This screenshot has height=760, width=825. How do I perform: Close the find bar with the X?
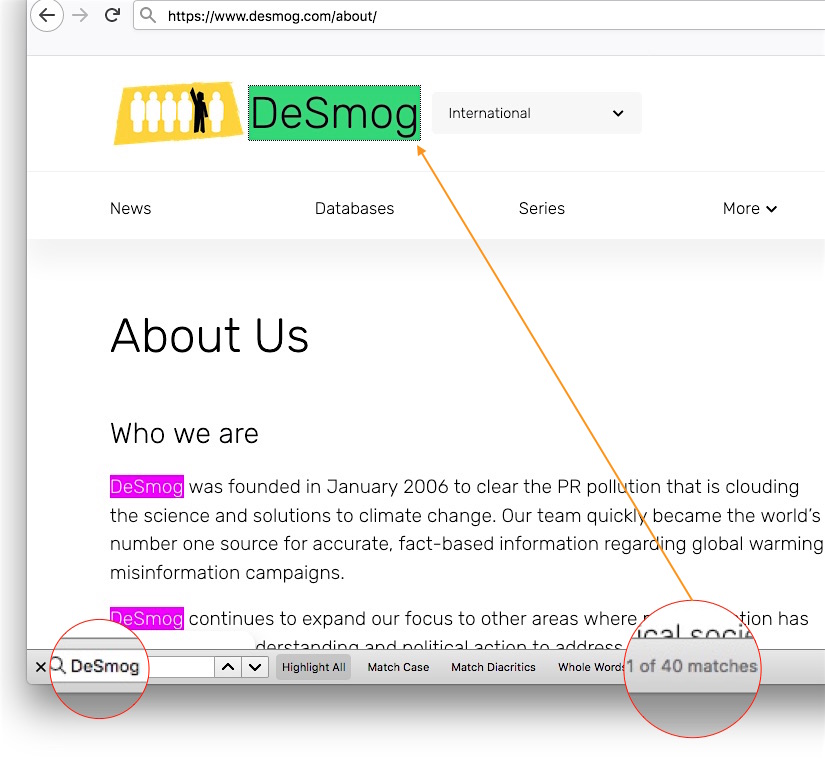pyautogui.click(x=41, y=667)
